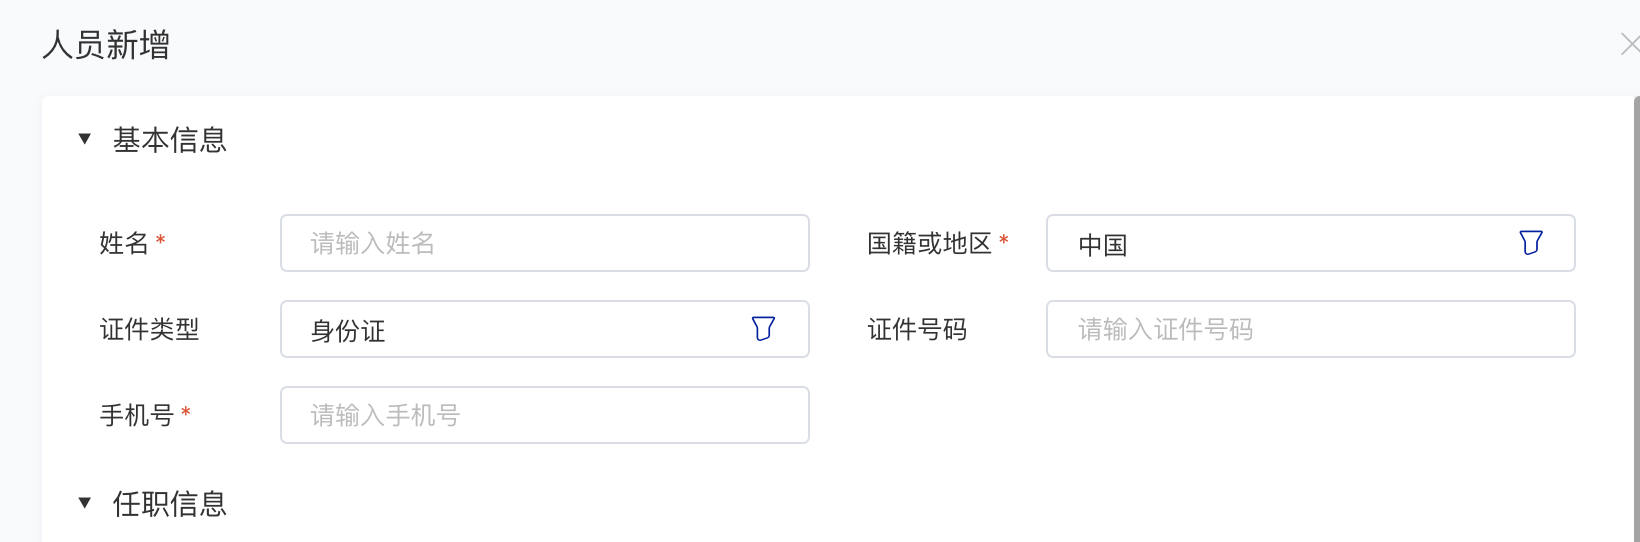Open the 国籍或地区 dropdown showing 中国
This screenshot has height=542, width=1640.
coord(1280,243)
